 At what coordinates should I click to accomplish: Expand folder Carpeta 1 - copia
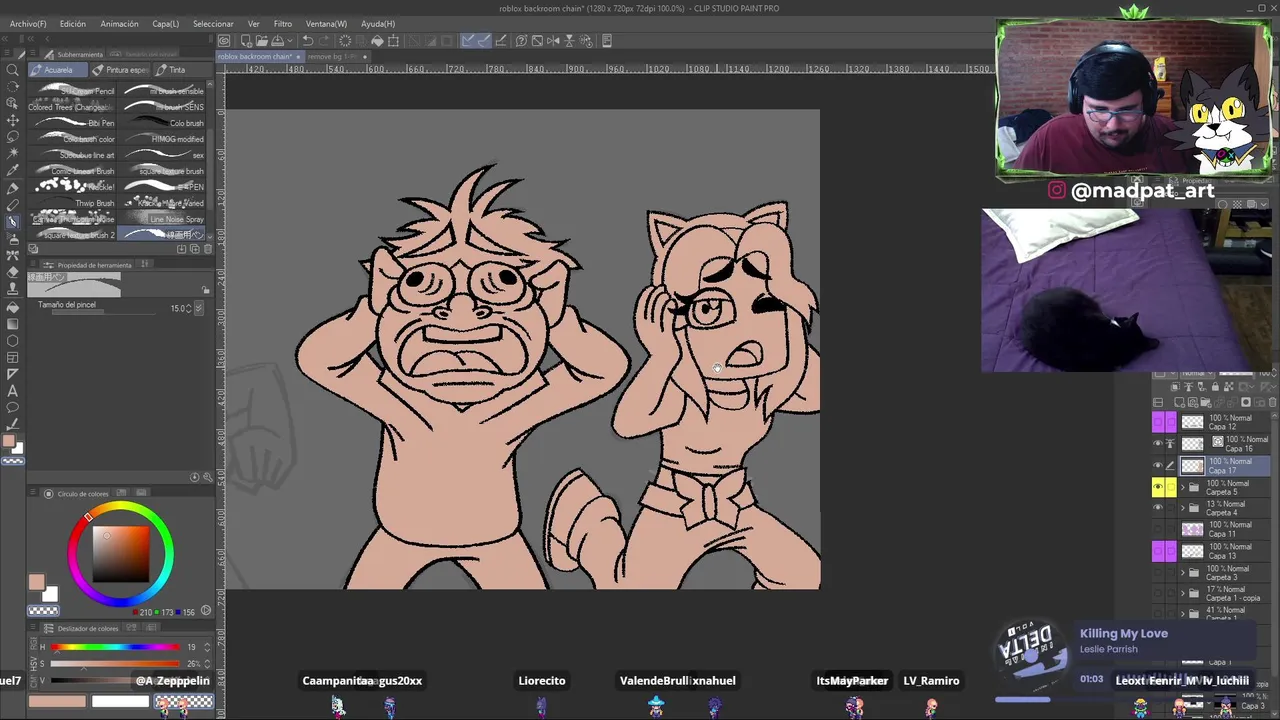click(1182, 593)
